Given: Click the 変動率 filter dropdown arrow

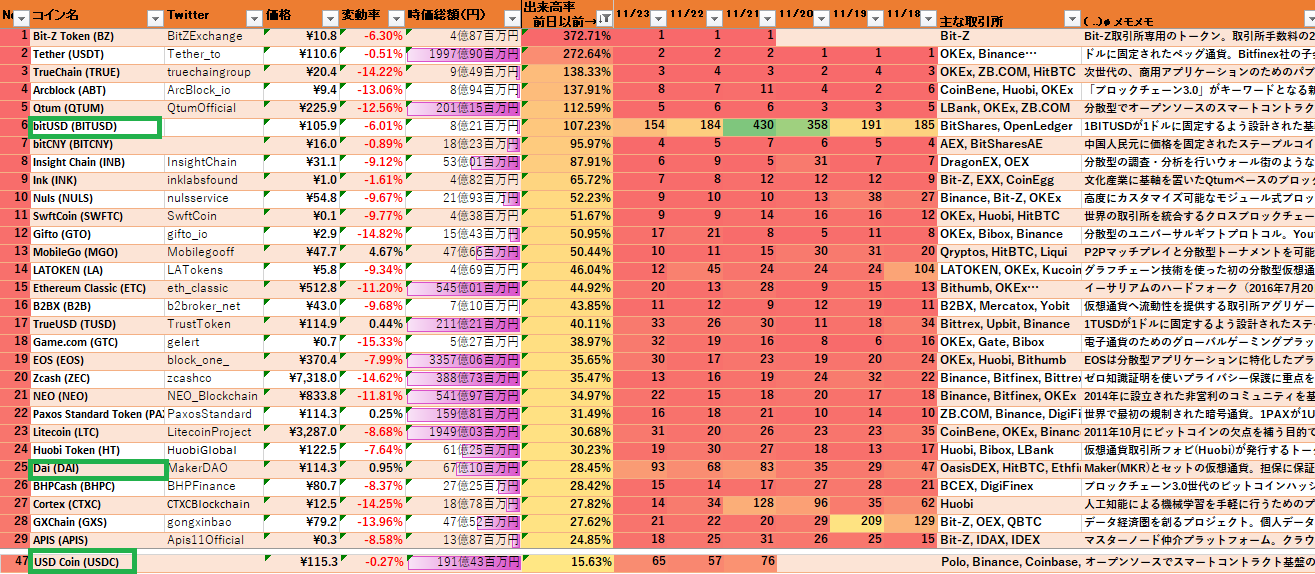Looking at the screenshot, I should (x=396, y=18).
